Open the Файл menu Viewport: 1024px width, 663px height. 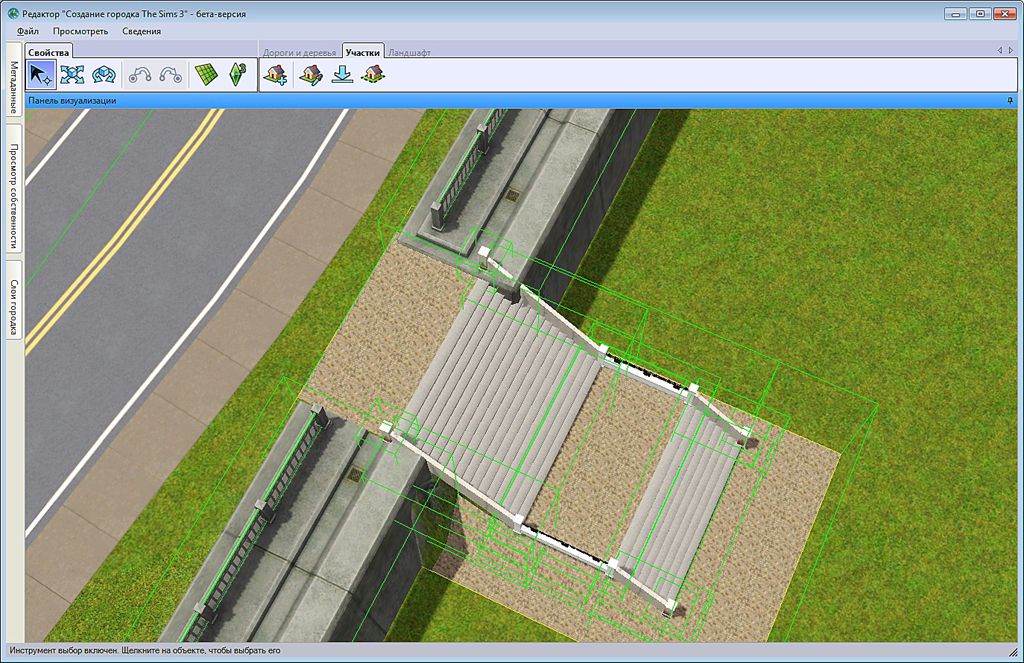28,31
